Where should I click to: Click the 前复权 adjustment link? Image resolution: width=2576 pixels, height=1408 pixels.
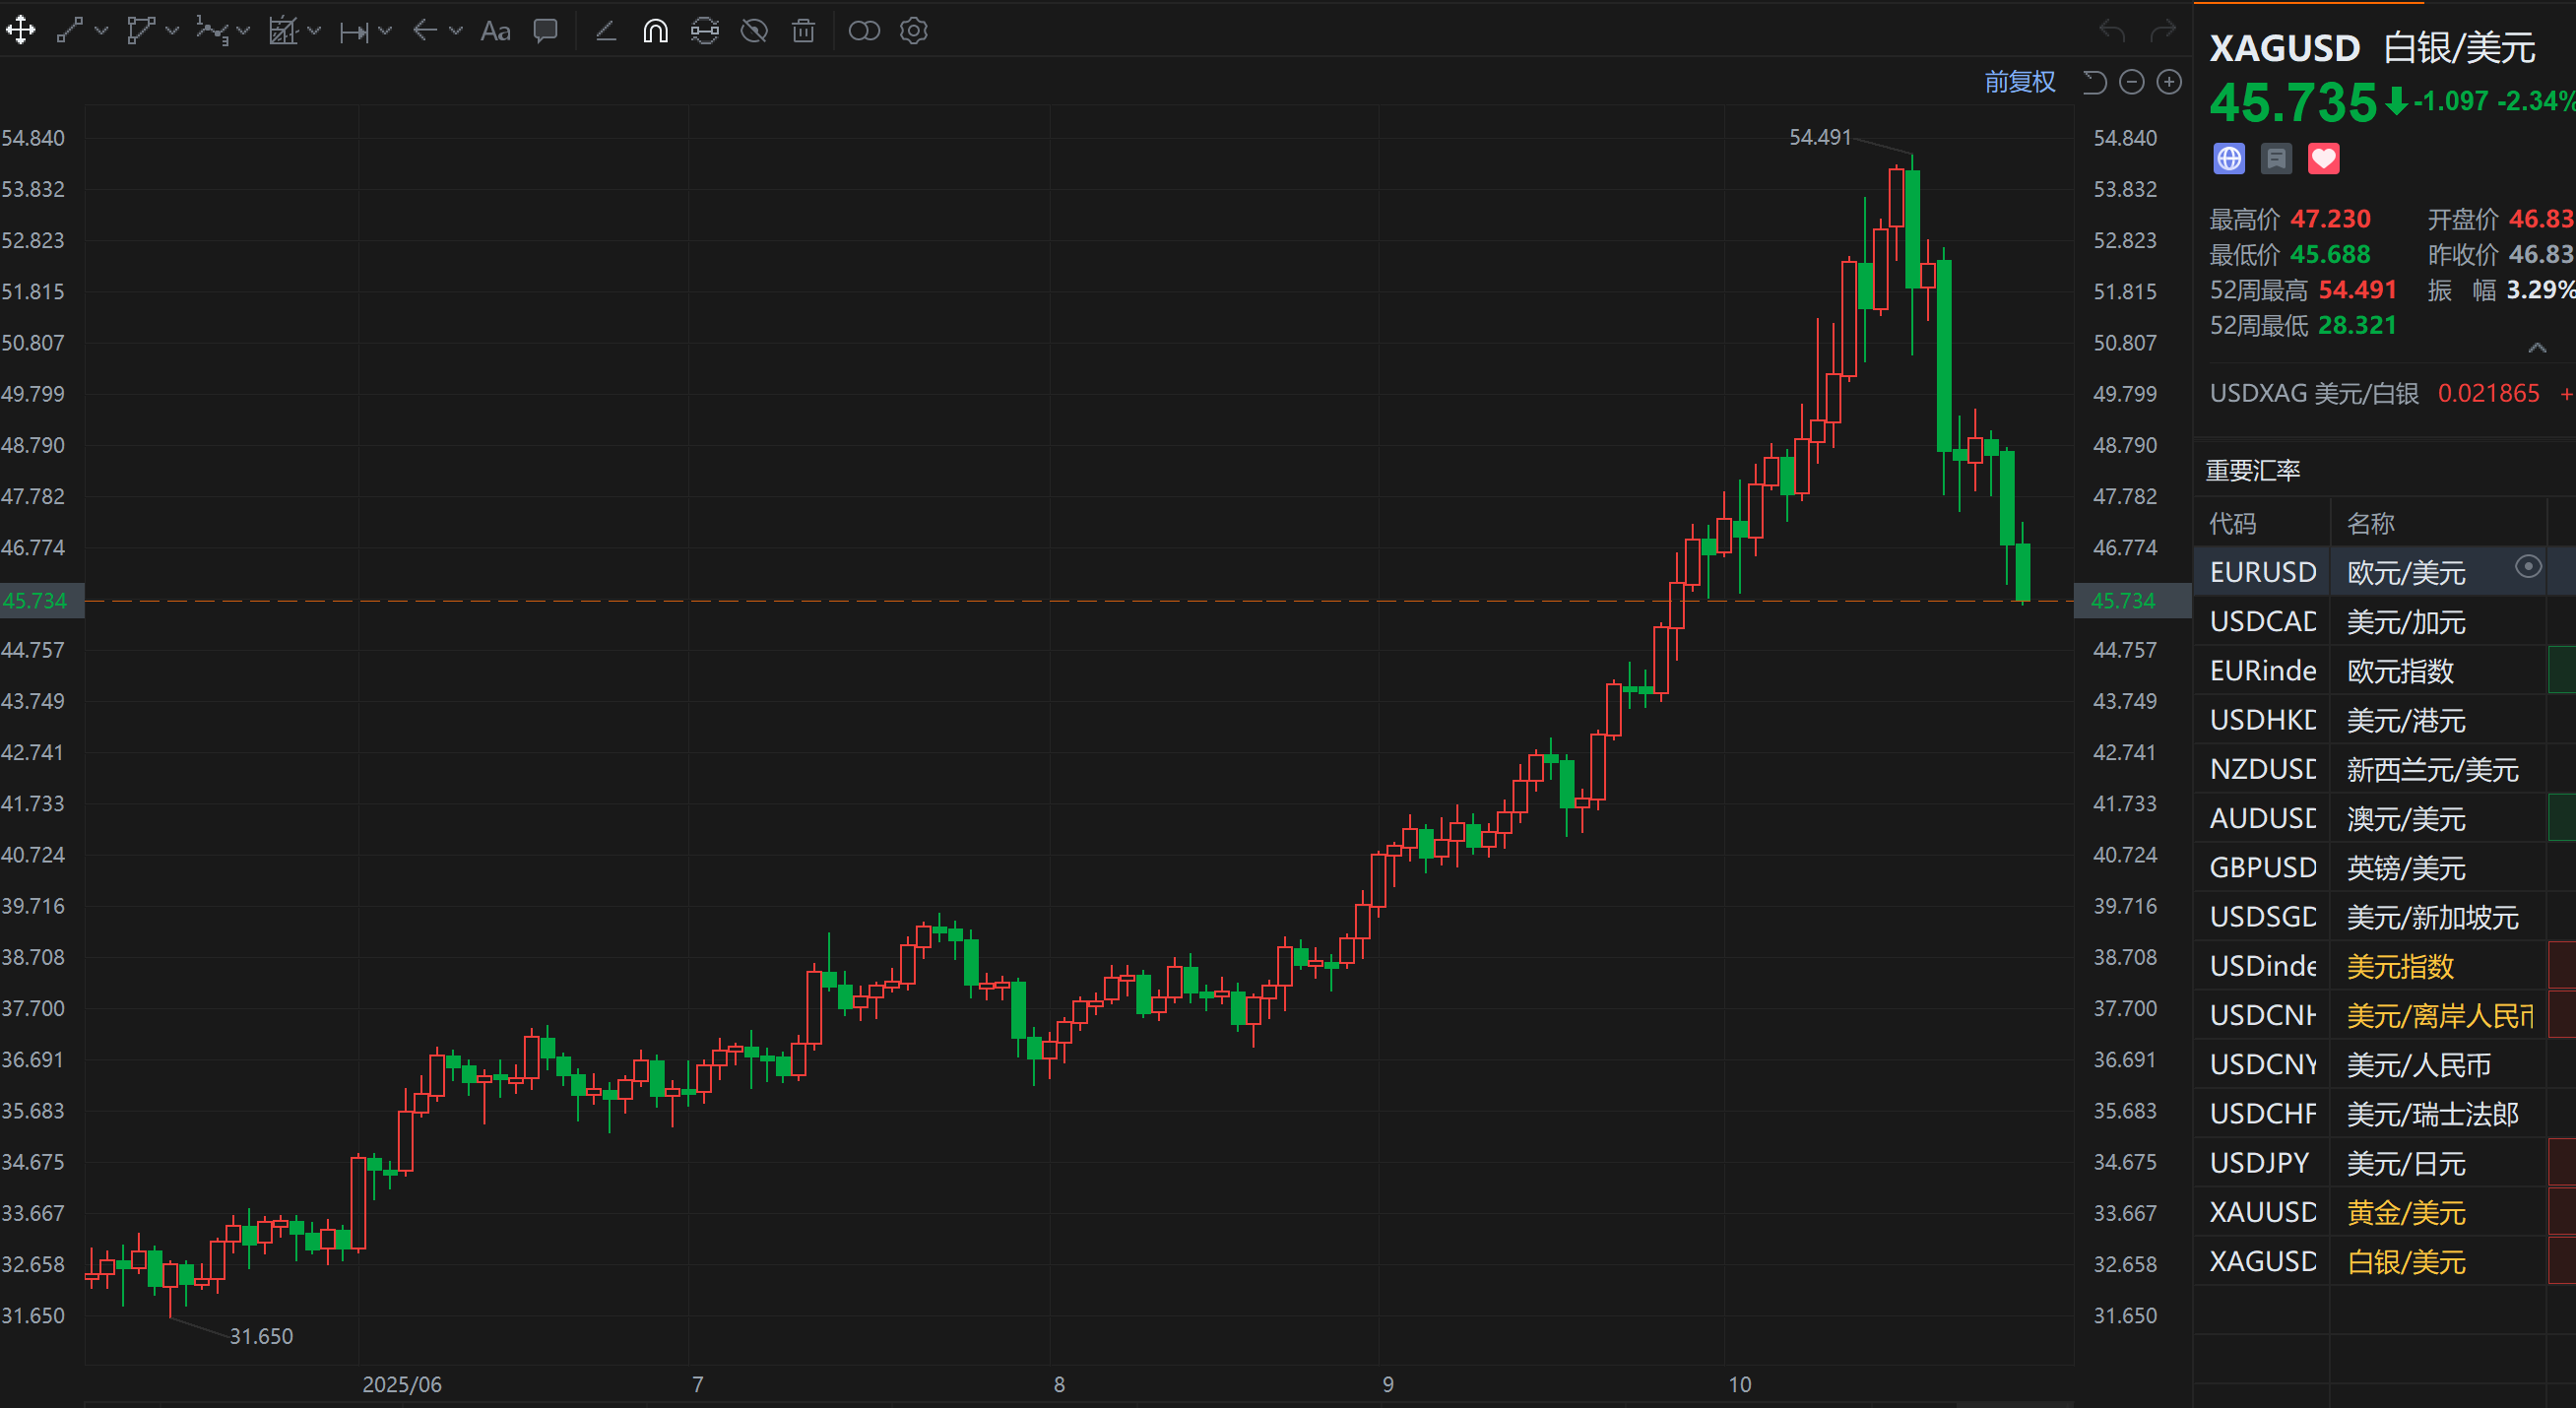click(2019, 82)
